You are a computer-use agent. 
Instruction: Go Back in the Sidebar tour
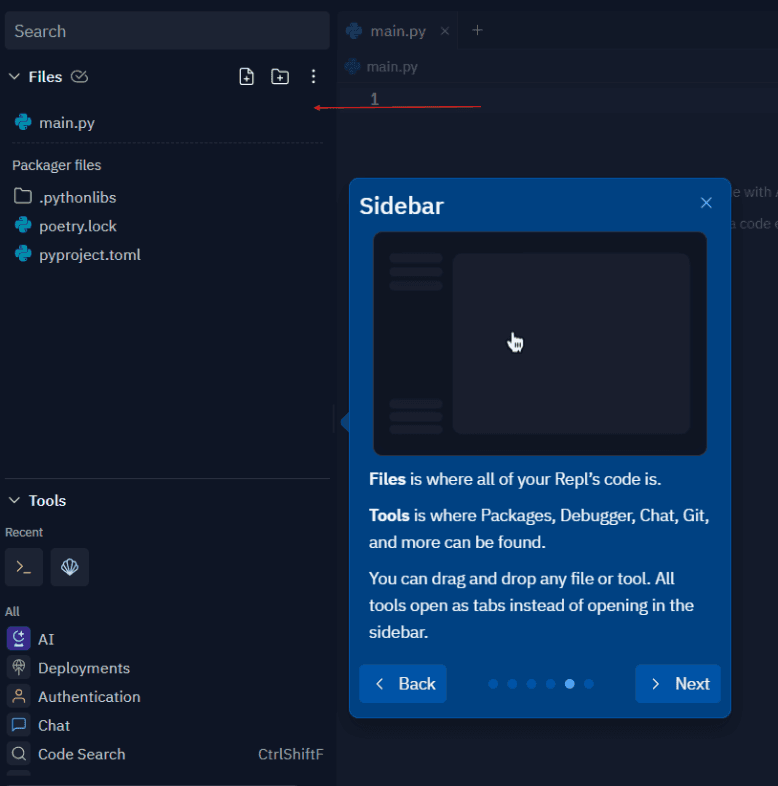coord(403,684)
